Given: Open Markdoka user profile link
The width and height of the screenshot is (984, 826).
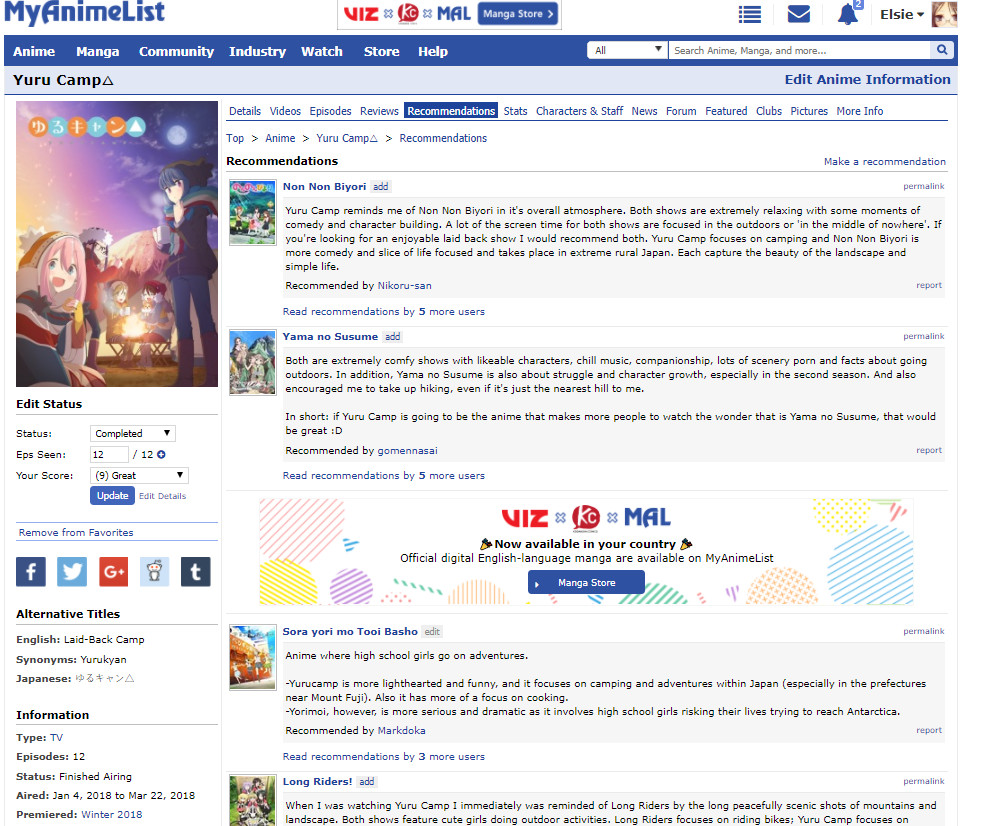Looking at the screenshot, I should coord(401,731).
